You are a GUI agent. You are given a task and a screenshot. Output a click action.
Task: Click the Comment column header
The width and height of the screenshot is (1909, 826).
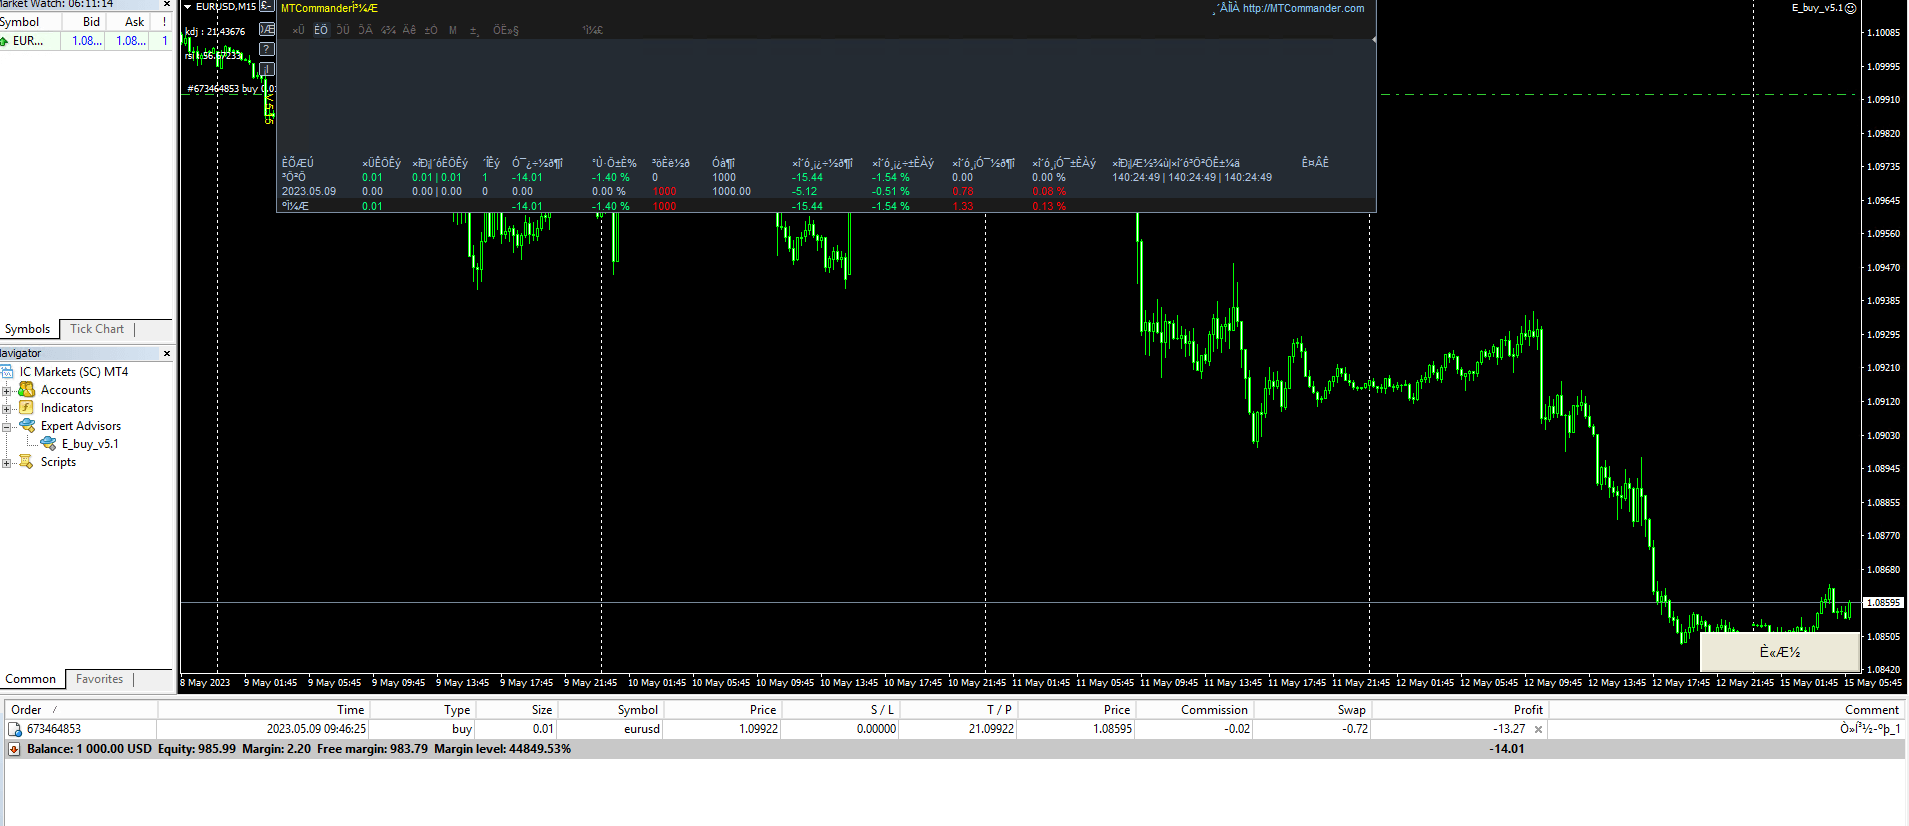point(1727,710)
